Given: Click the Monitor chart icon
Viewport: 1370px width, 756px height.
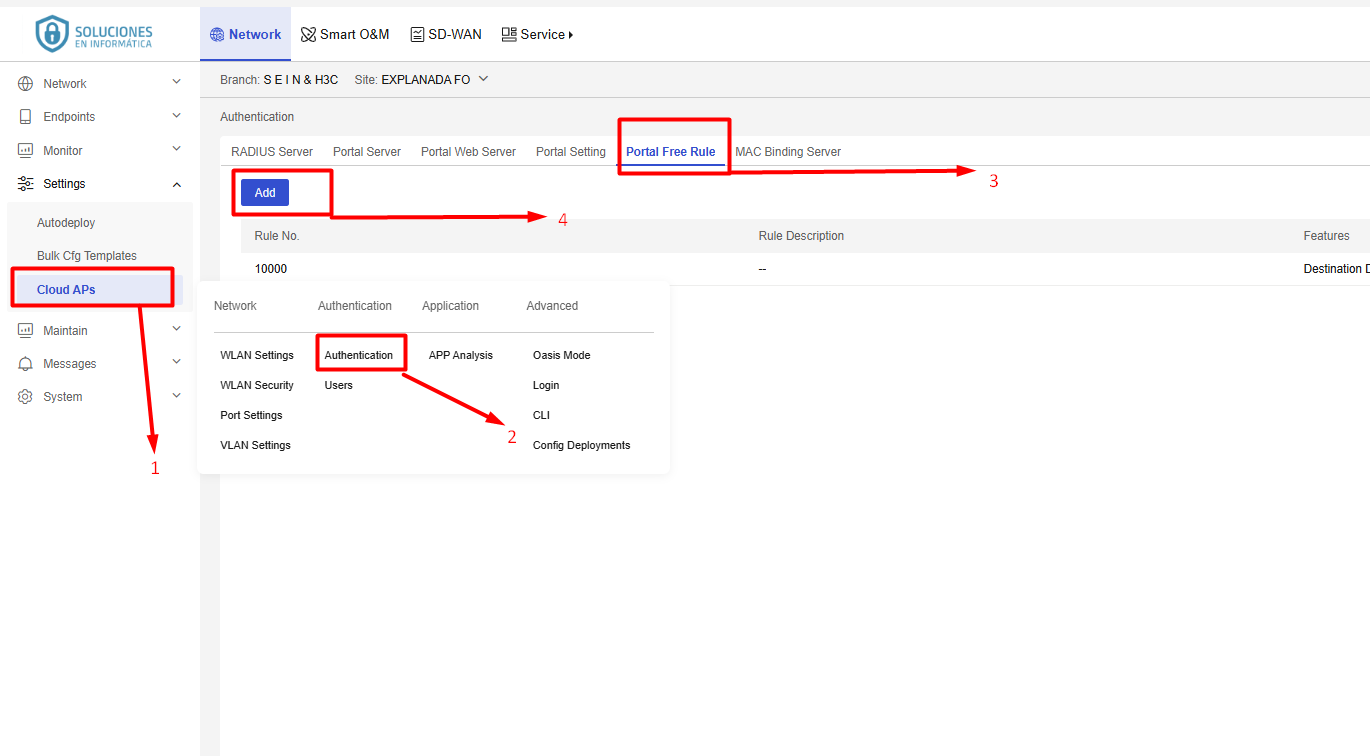Looking at the screenshot, I should click(26, 151).
